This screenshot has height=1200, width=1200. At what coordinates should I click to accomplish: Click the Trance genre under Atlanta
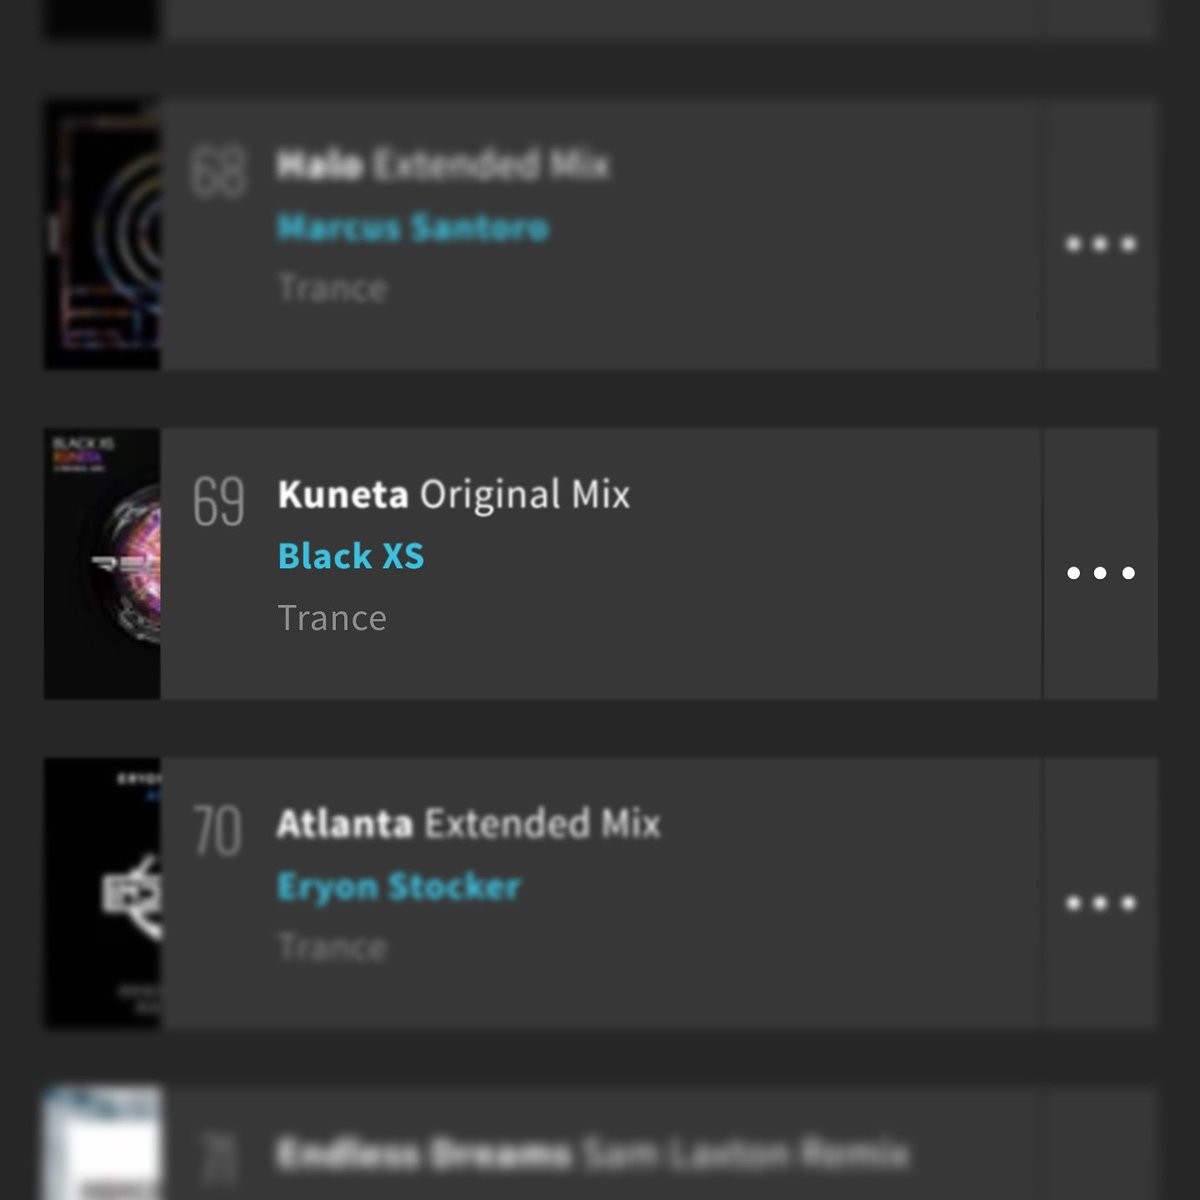click(332, 947)
